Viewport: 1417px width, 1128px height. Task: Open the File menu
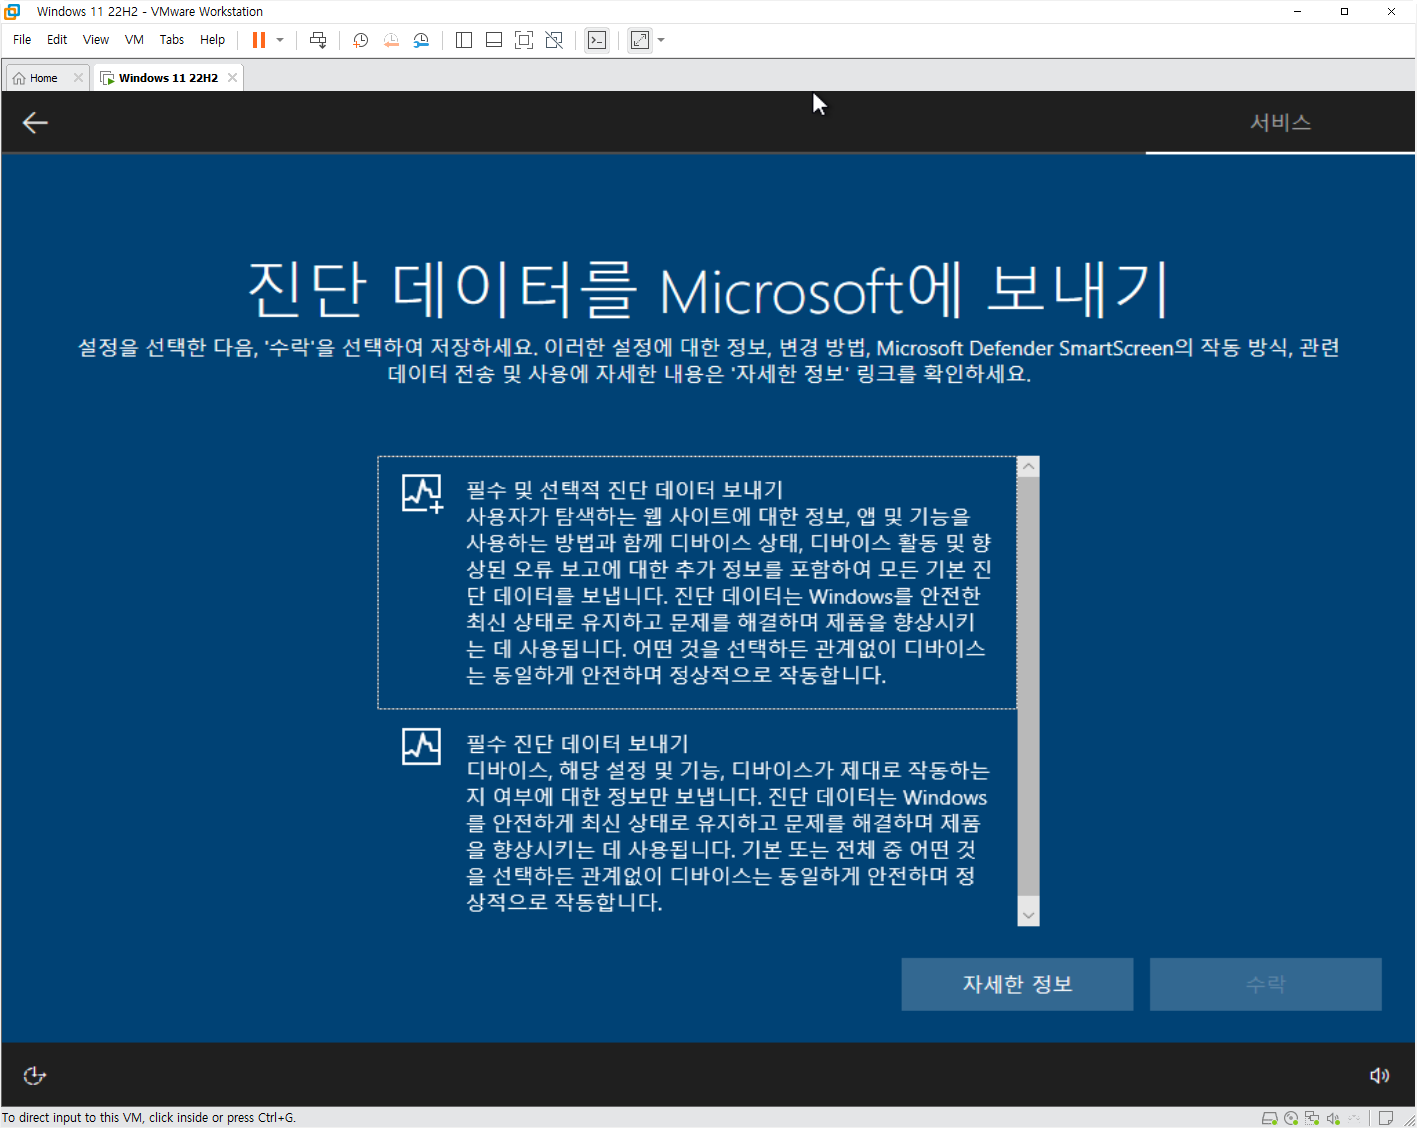[x=22, y=40]
